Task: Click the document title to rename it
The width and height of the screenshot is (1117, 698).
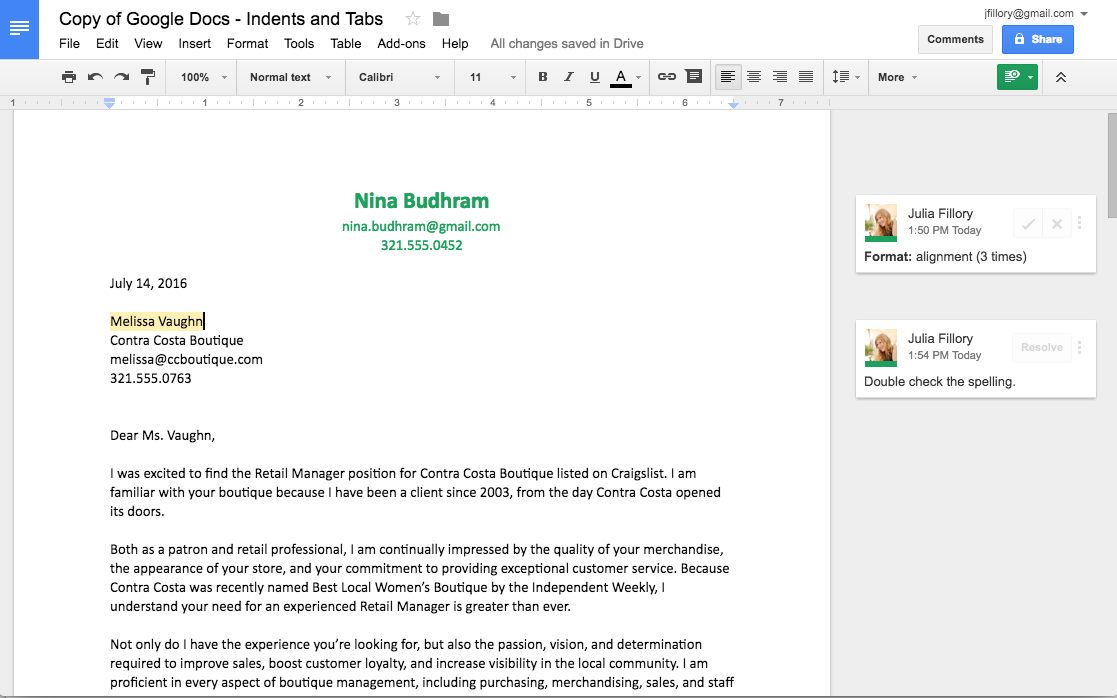Action: point(220,18)
